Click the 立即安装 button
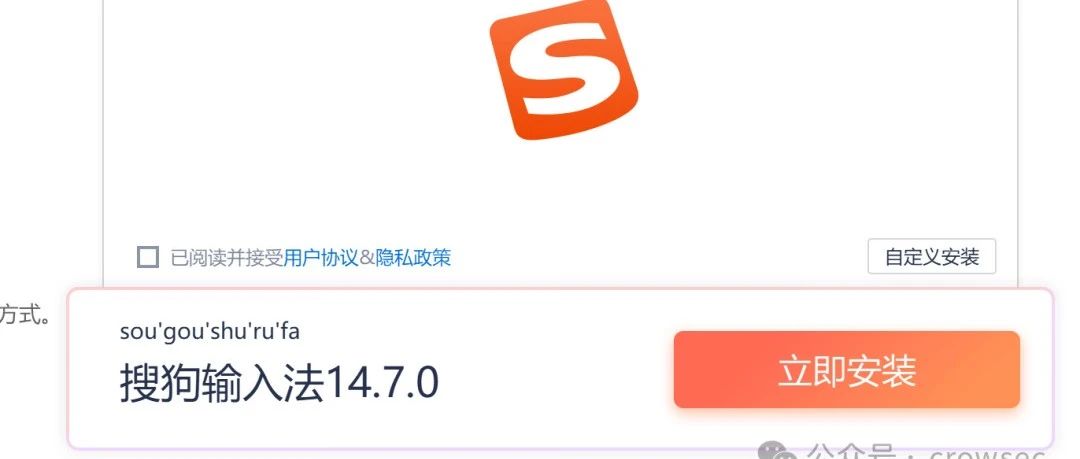The image size is (1080, 459). 847,369
